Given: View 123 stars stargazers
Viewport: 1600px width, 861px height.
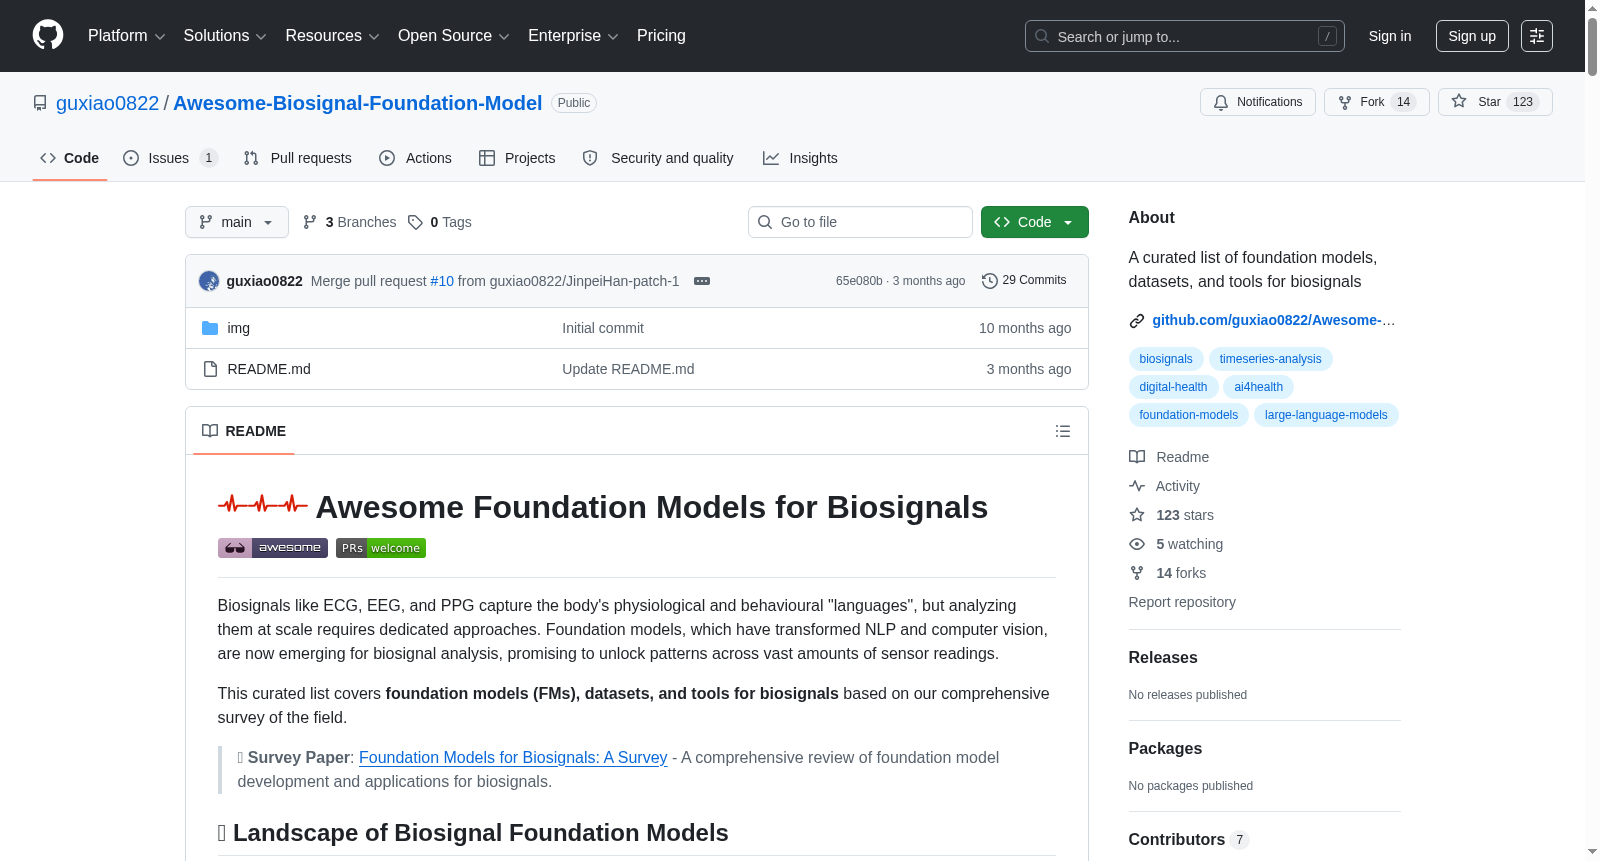Looking at the screenshot, I should (1171, 515).
